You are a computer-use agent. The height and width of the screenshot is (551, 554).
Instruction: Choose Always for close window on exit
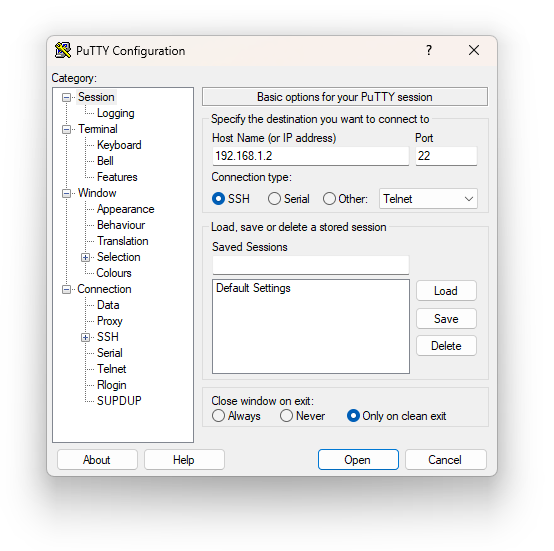pos(218,416)
